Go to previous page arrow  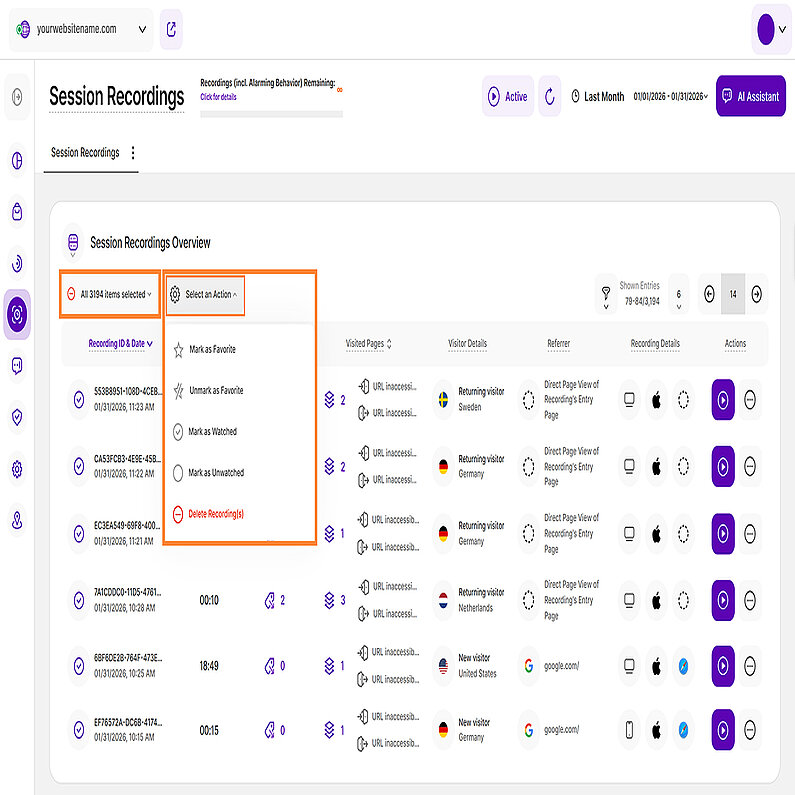click(709, 294)
